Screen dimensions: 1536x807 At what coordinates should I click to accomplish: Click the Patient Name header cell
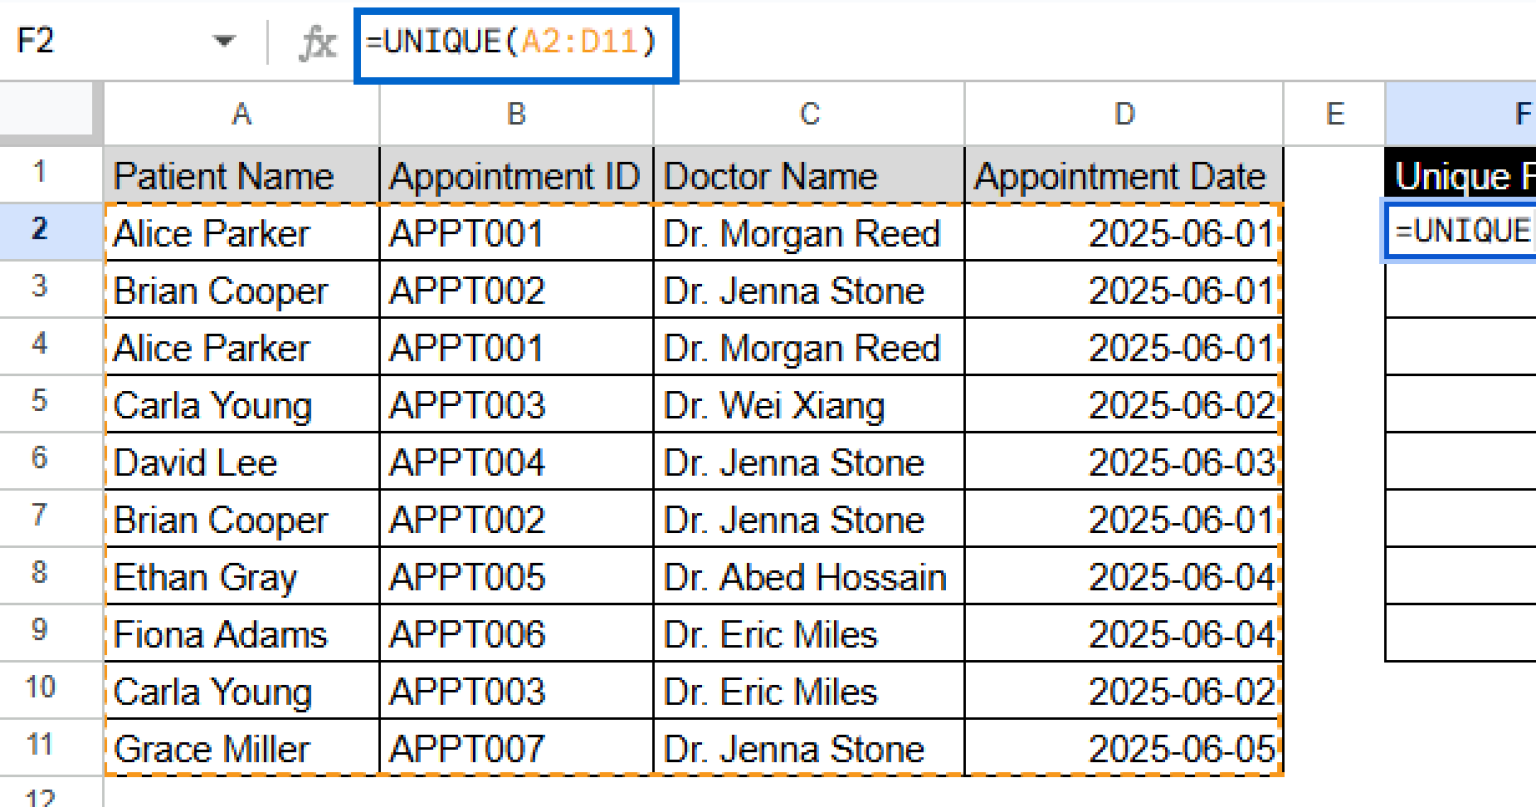pyautogui.click(x=240, y=175)
